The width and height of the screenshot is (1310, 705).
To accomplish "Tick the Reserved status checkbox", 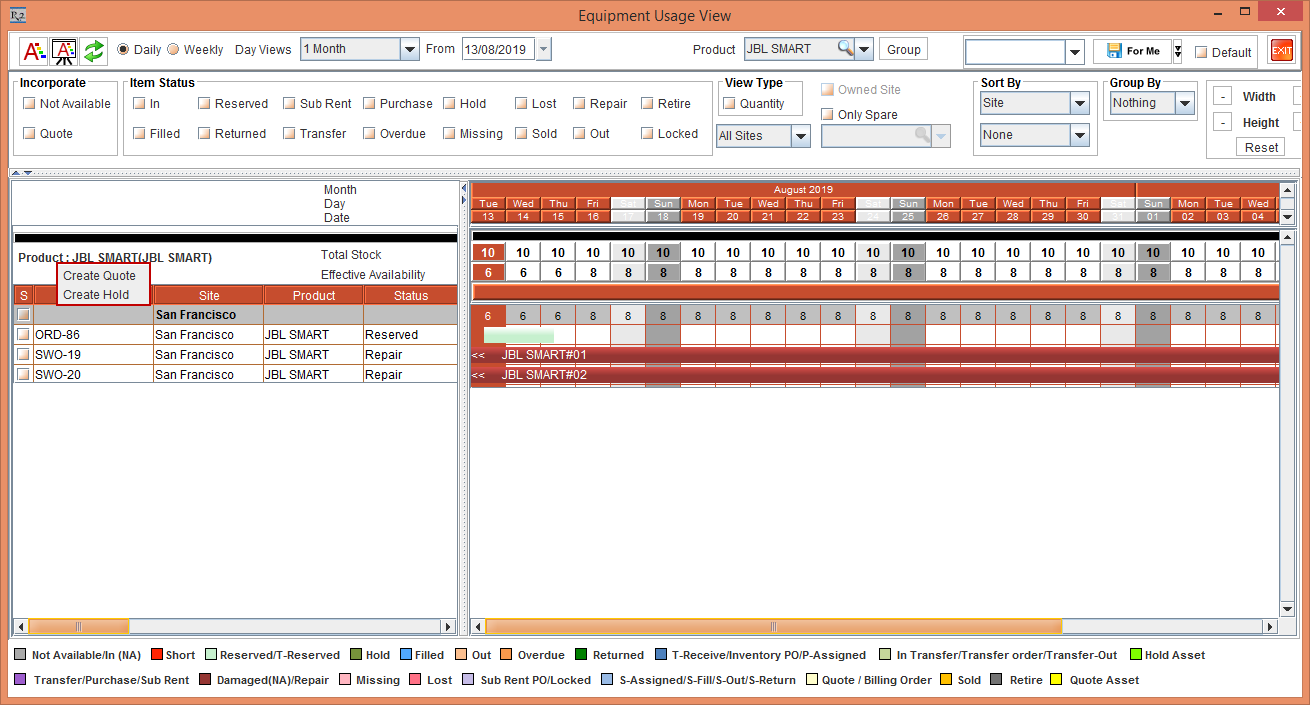I will [x=204, y=103].
